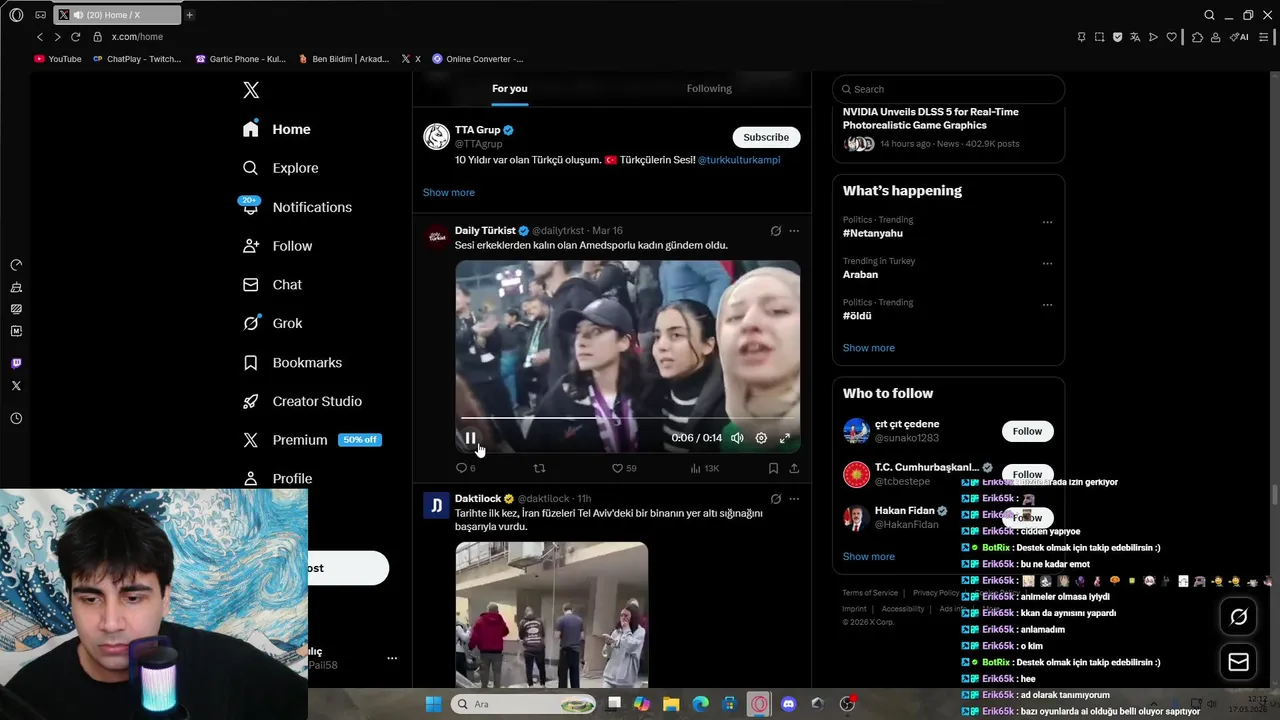
Task: Open Explore page
Action: tap(281, 168)
